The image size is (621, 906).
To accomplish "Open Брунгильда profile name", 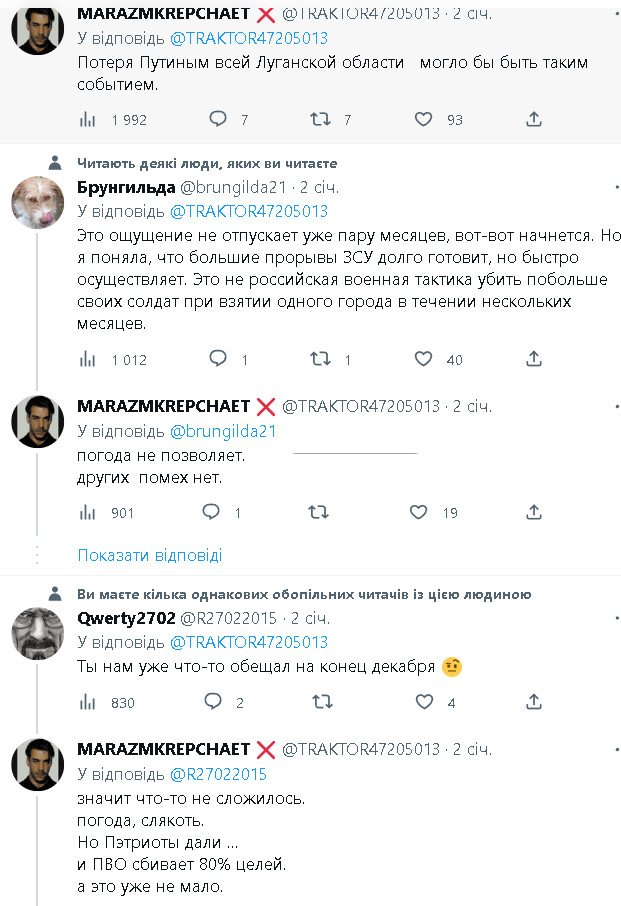I will click(126, 187).
